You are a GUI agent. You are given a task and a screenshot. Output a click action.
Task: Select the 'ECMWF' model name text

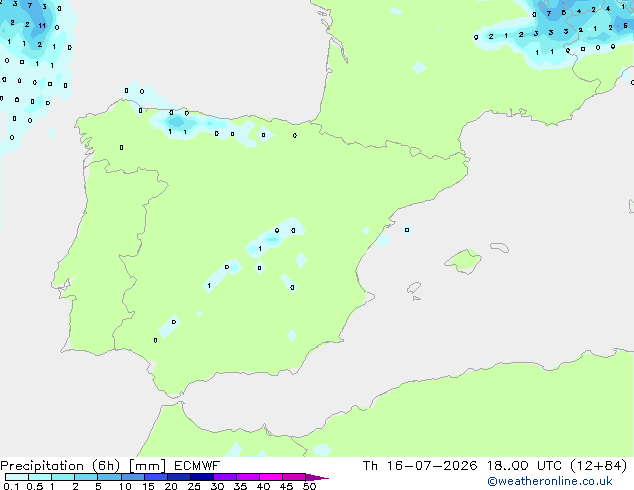197,466
